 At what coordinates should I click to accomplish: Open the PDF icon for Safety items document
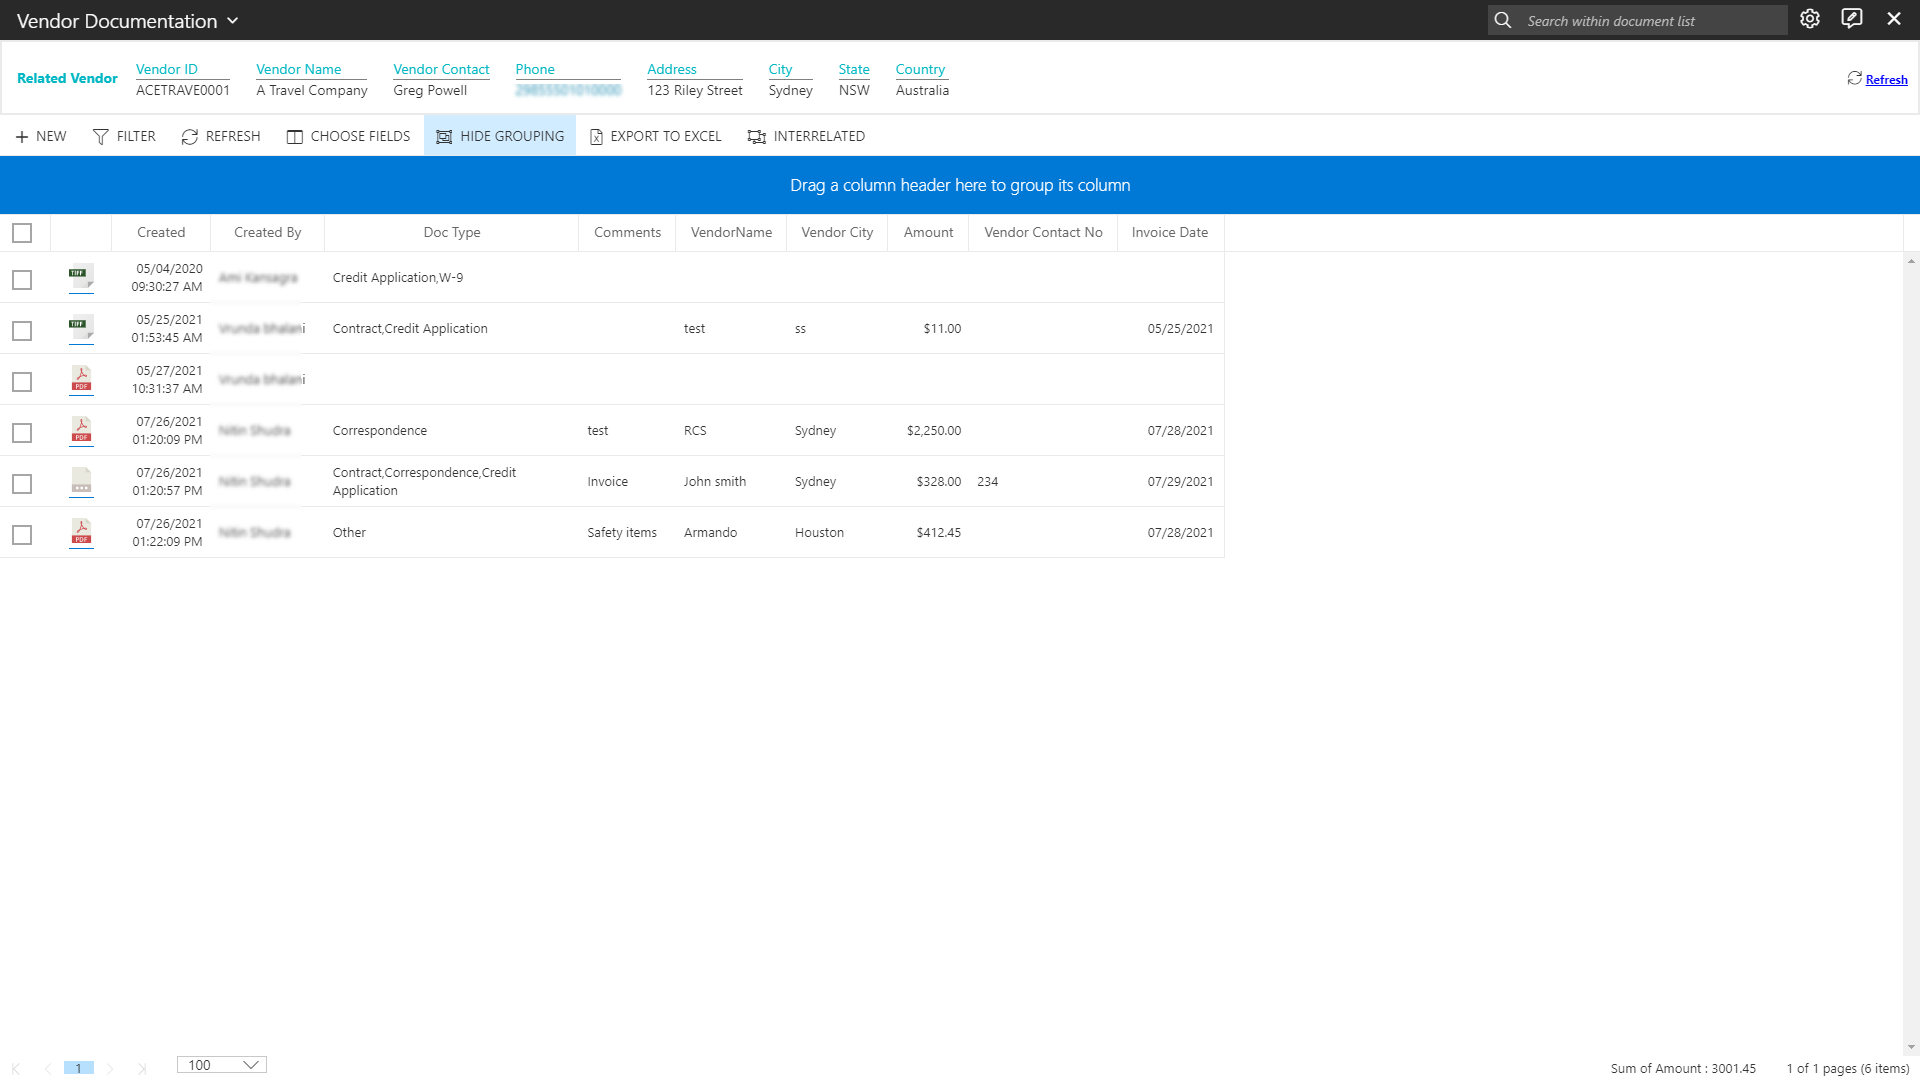point(81,532)
